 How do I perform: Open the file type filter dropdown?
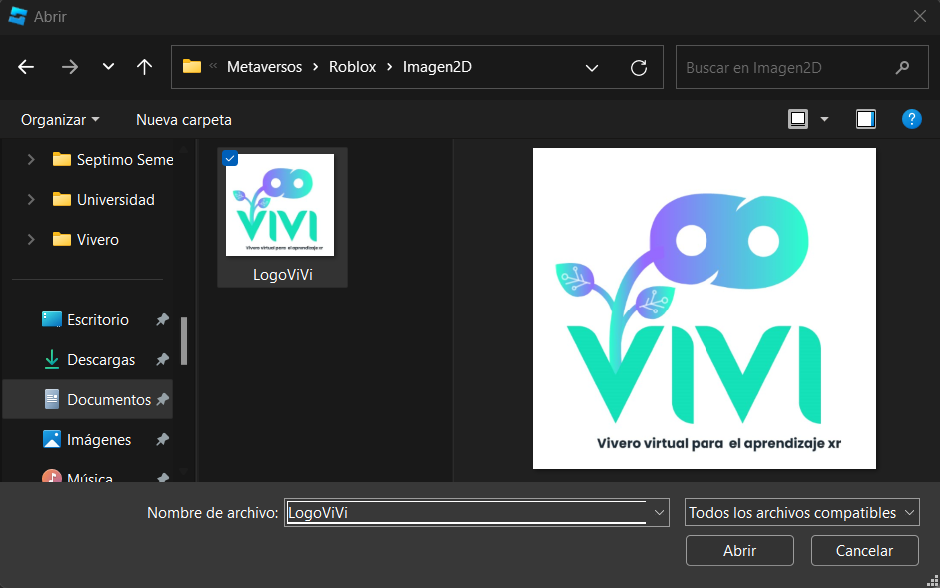click(801, 513)
